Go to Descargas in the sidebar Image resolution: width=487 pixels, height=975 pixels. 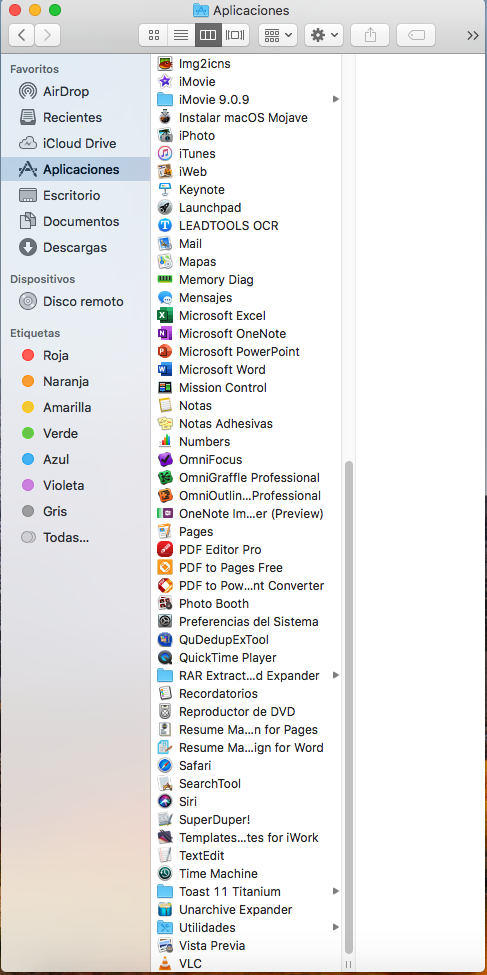click(x=76, y=247)
